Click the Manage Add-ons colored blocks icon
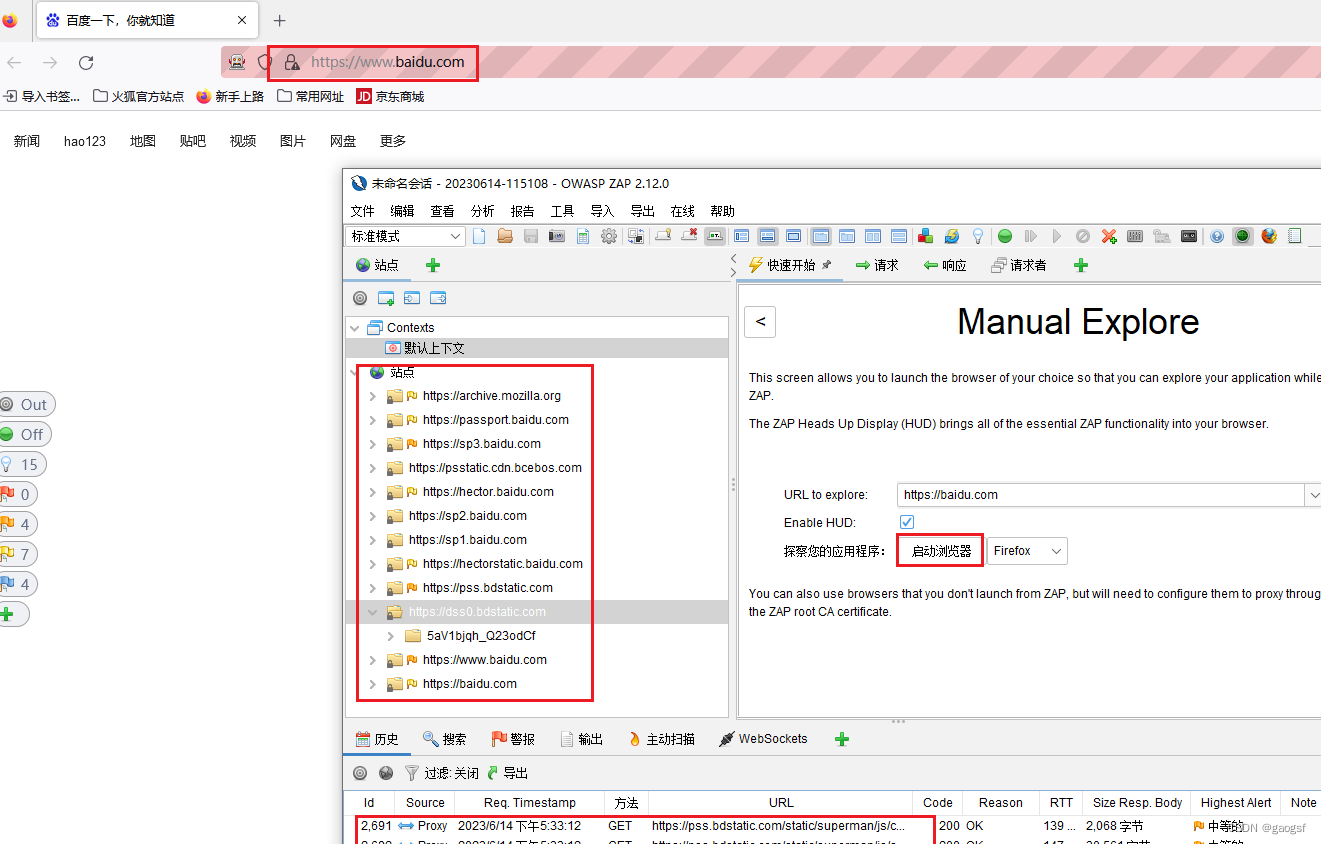This screenshot has height=844, width=1321. click(925, 236)
